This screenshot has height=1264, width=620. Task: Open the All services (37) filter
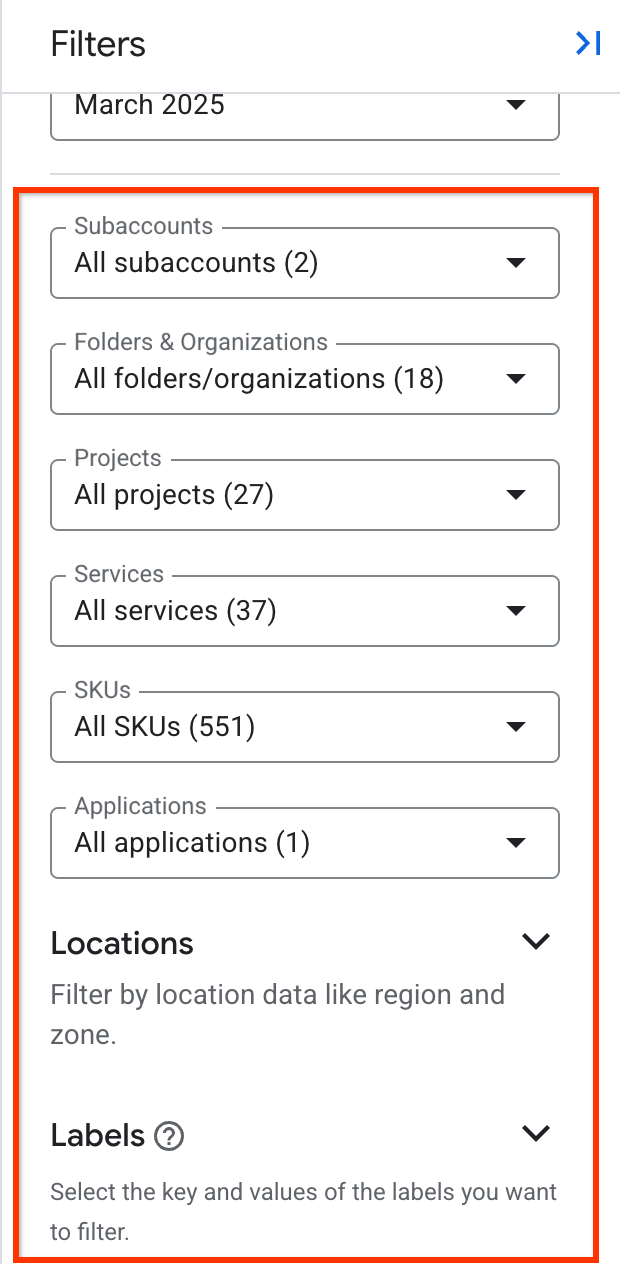tap(305, 611)
